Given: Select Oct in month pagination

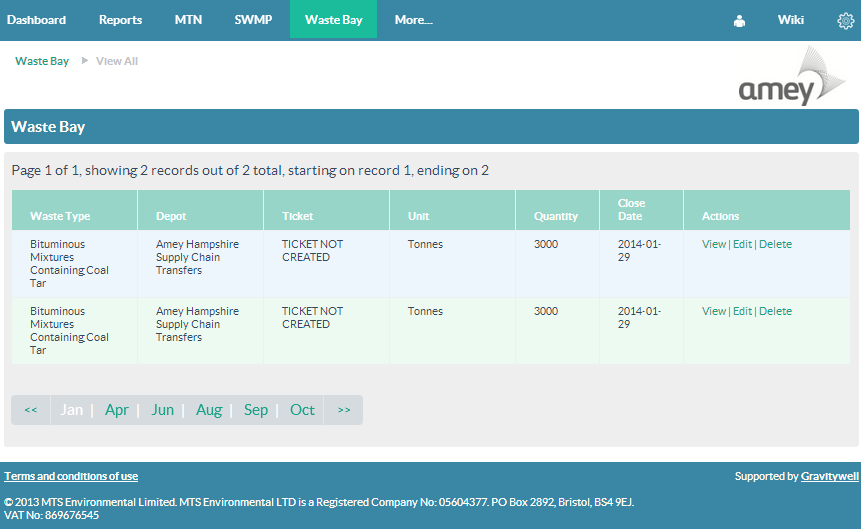Looking at the screenshot, I should pos(302,410).
